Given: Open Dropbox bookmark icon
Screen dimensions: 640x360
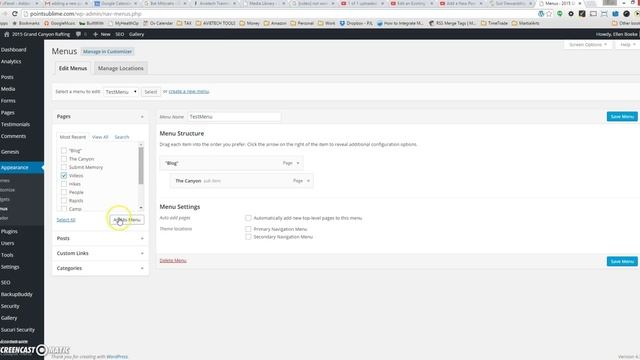Looking at the screenshot, I should point(342,23).
